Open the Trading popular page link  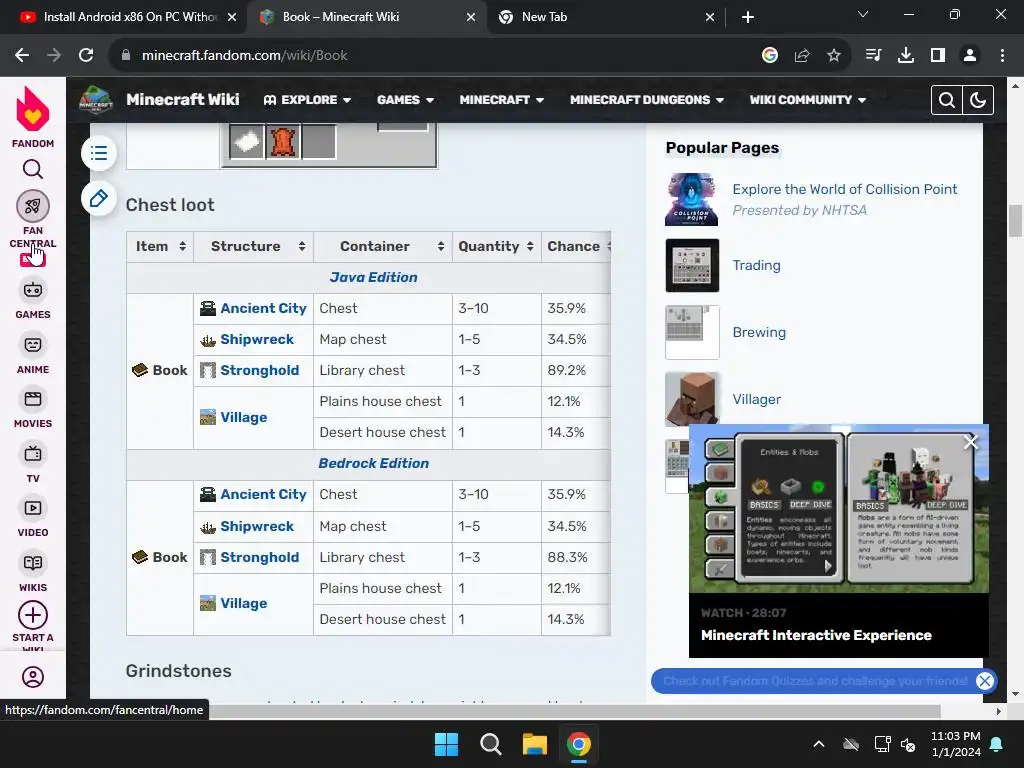756,265
